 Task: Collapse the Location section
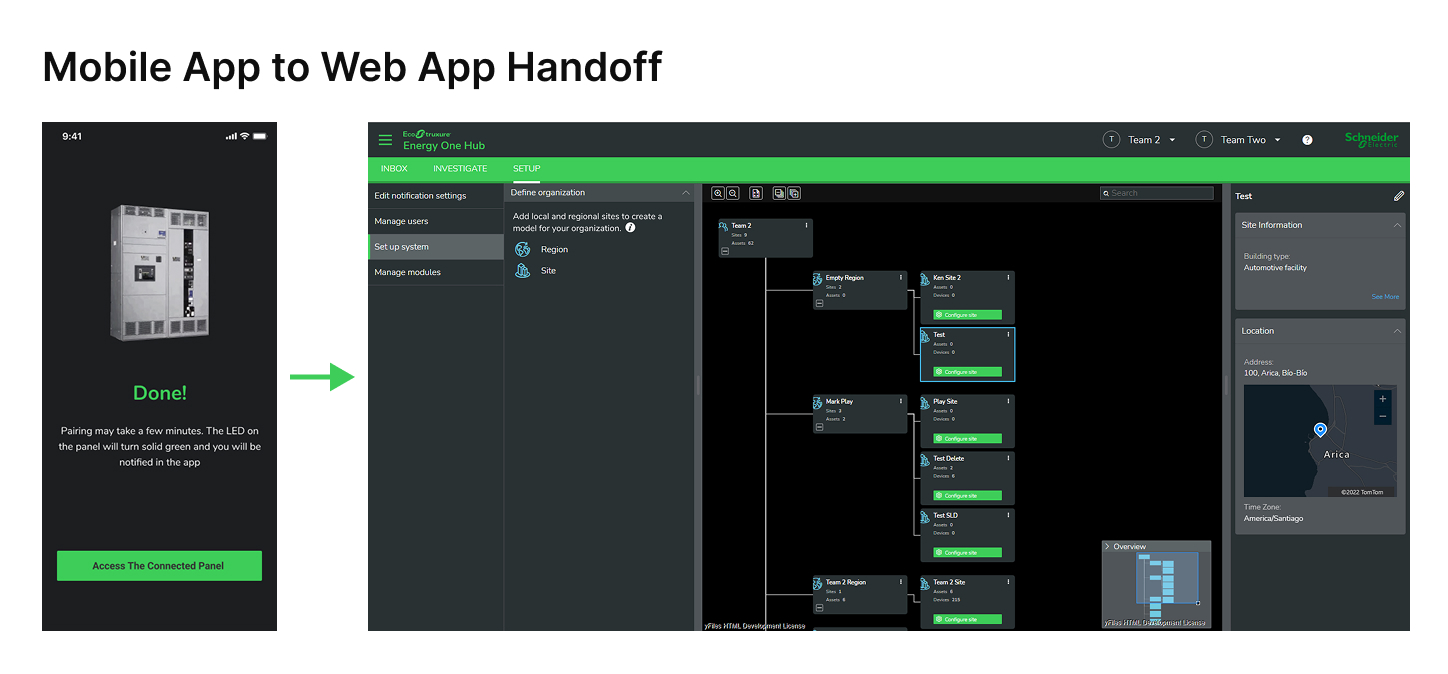tap(1396, 331)
